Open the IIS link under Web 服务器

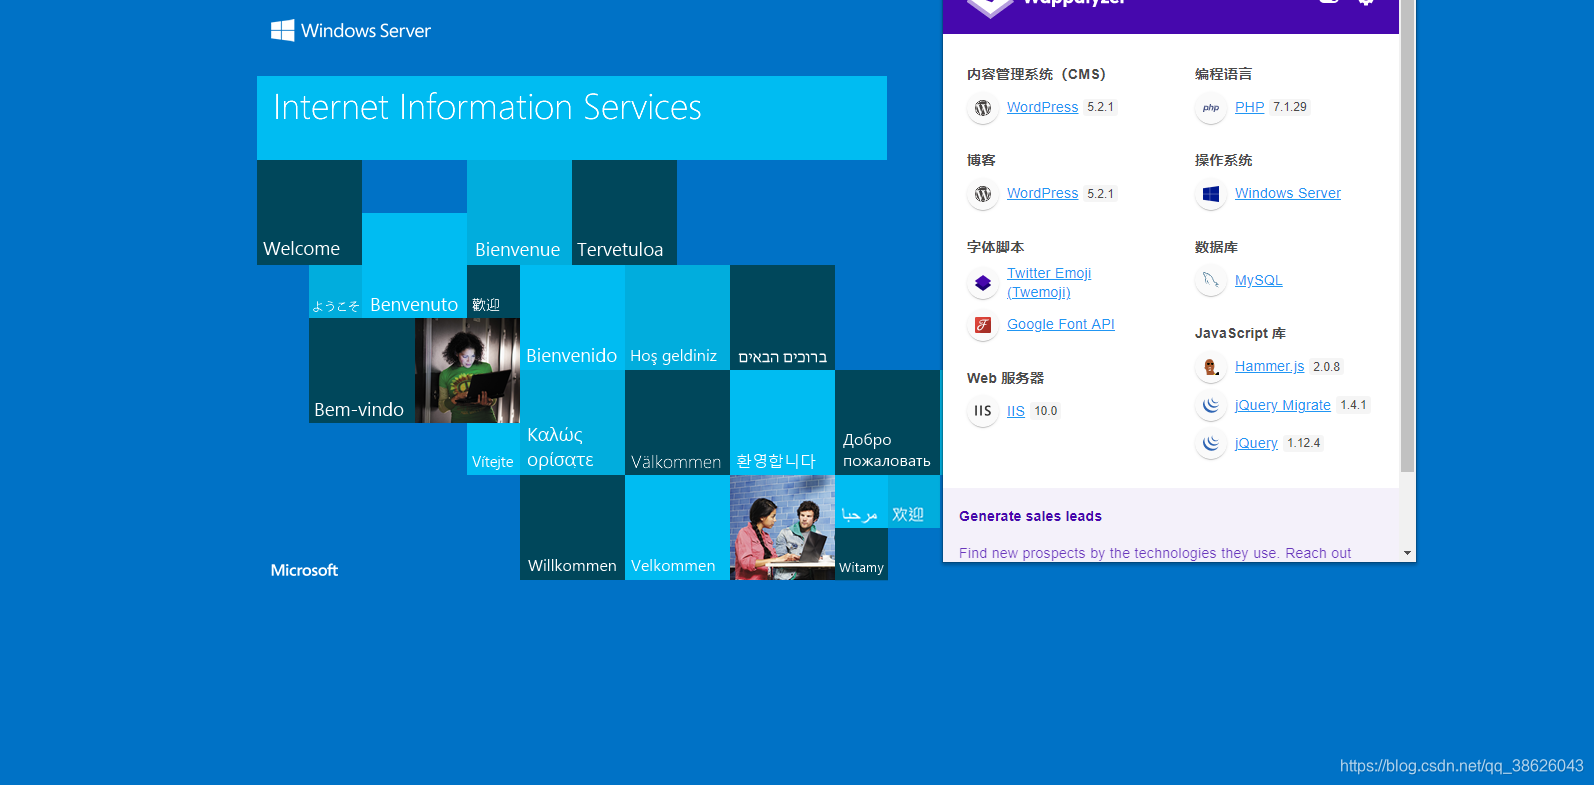pyautogui.click(x=1016, y=411)
